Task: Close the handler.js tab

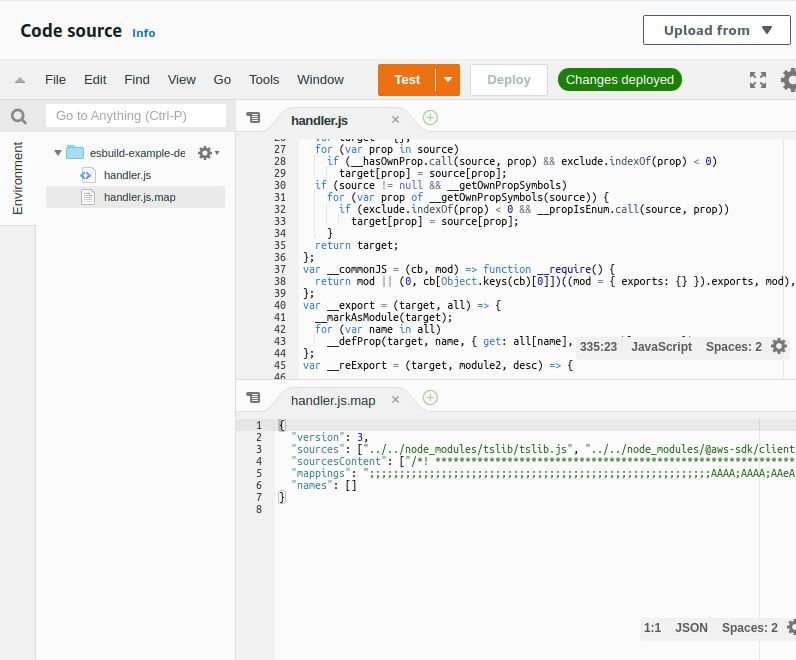Action: 395,120
